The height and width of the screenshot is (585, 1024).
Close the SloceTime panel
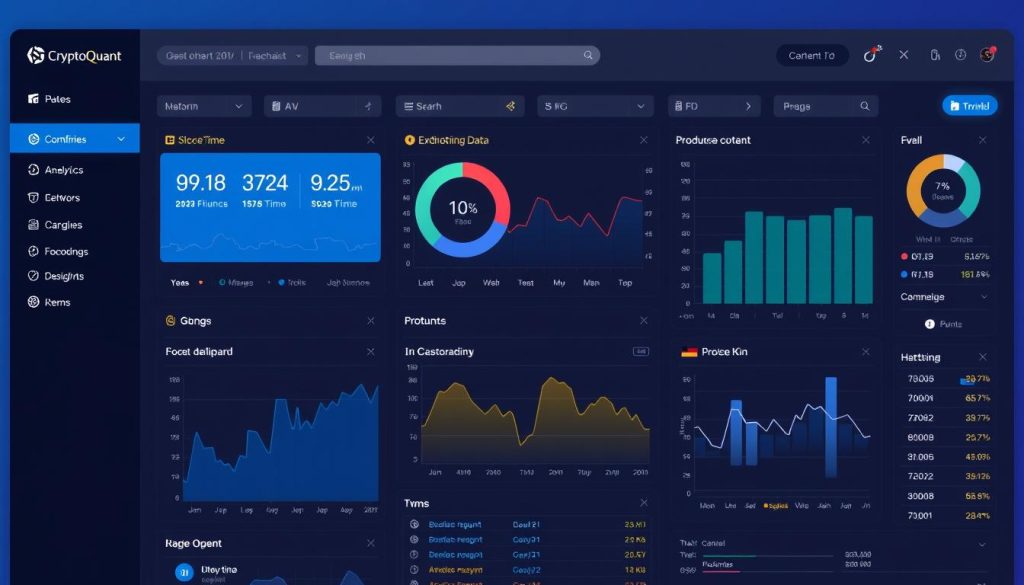(371, 140)
